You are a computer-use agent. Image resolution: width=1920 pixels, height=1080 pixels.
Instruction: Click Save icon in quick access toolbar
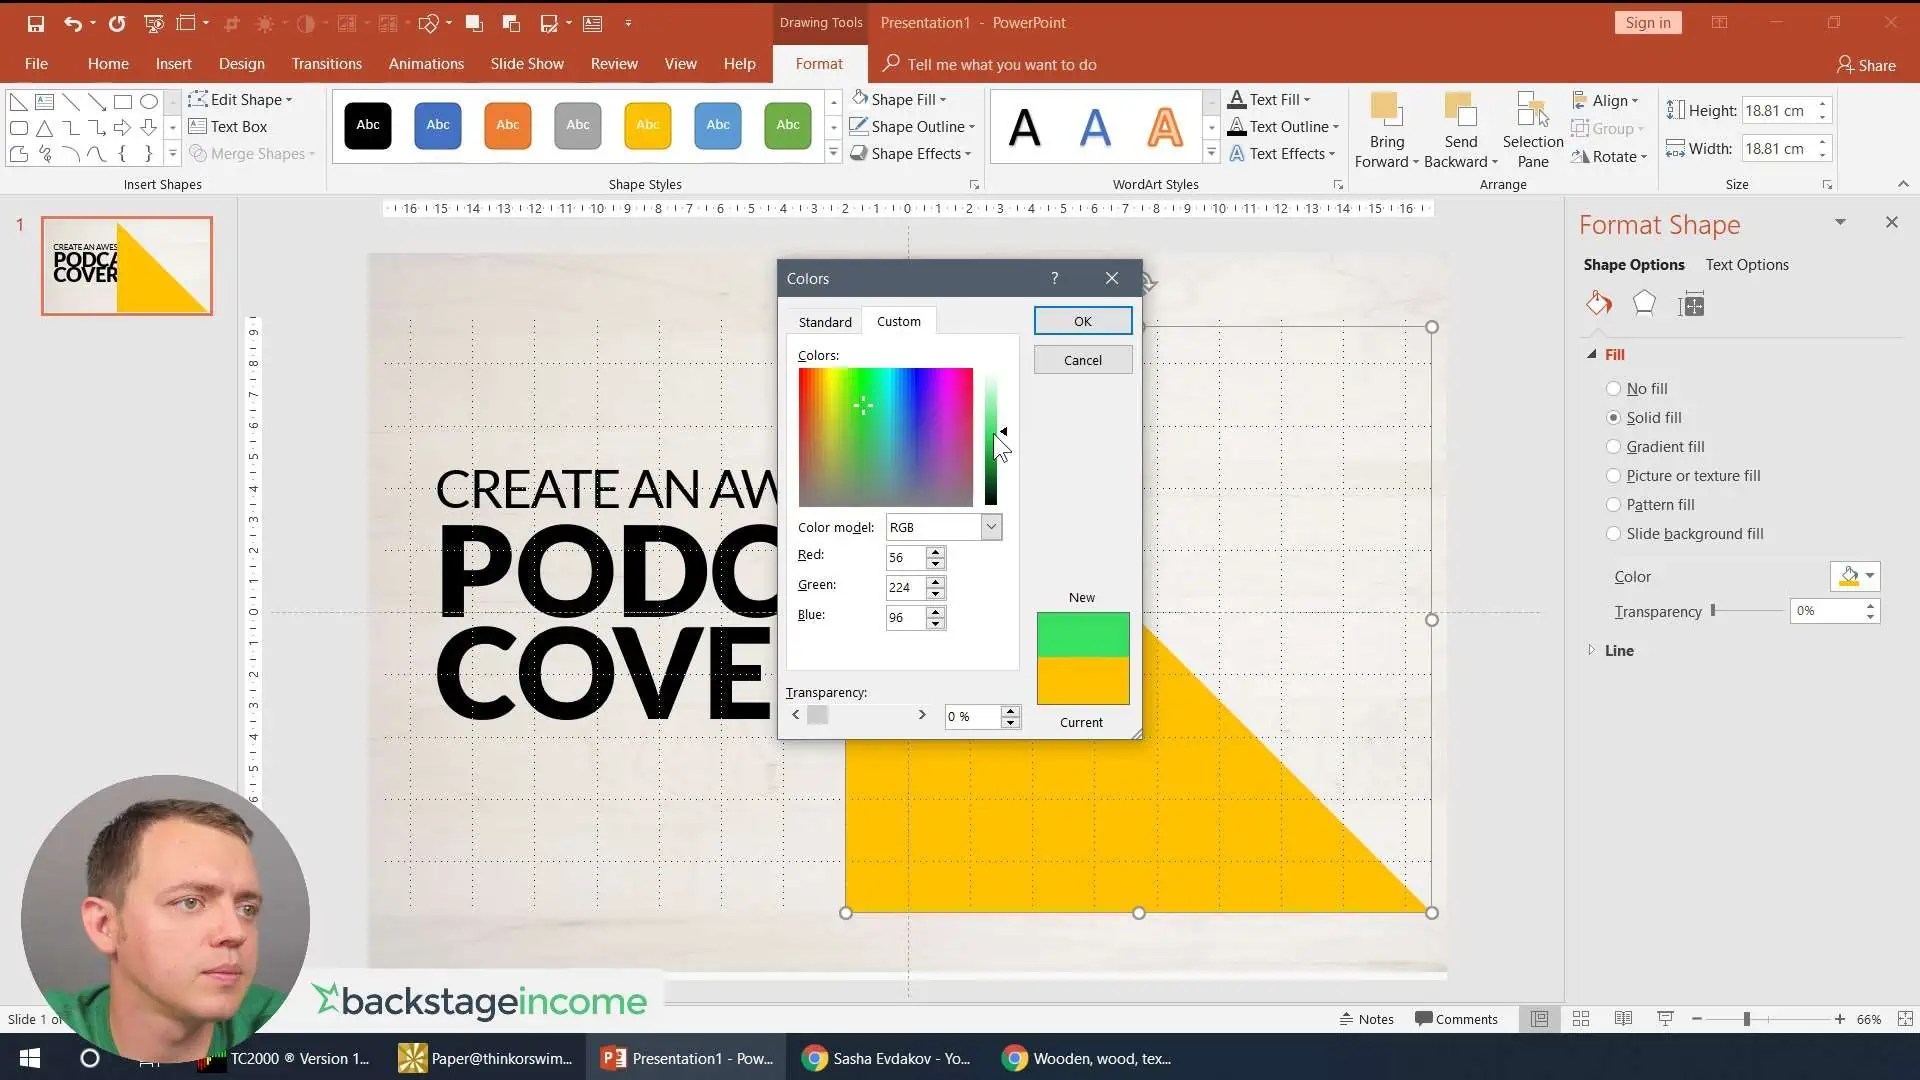[36, 22]
